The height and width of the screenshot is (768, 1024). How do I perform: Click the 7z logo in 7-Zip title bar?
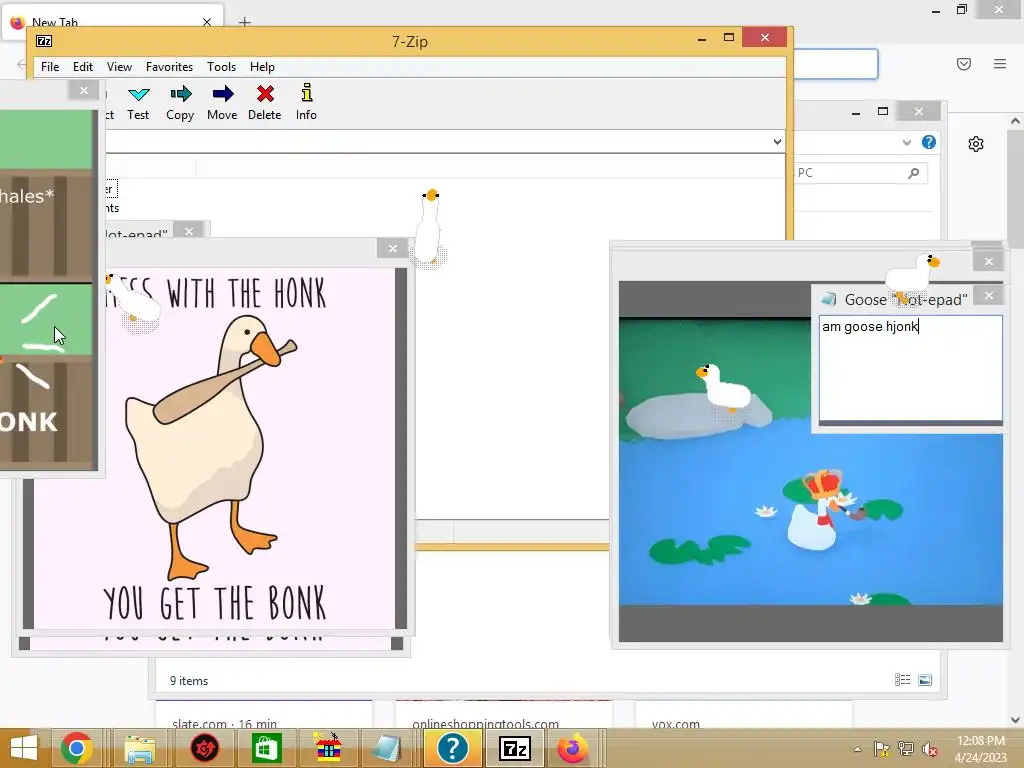click(44, 41)
